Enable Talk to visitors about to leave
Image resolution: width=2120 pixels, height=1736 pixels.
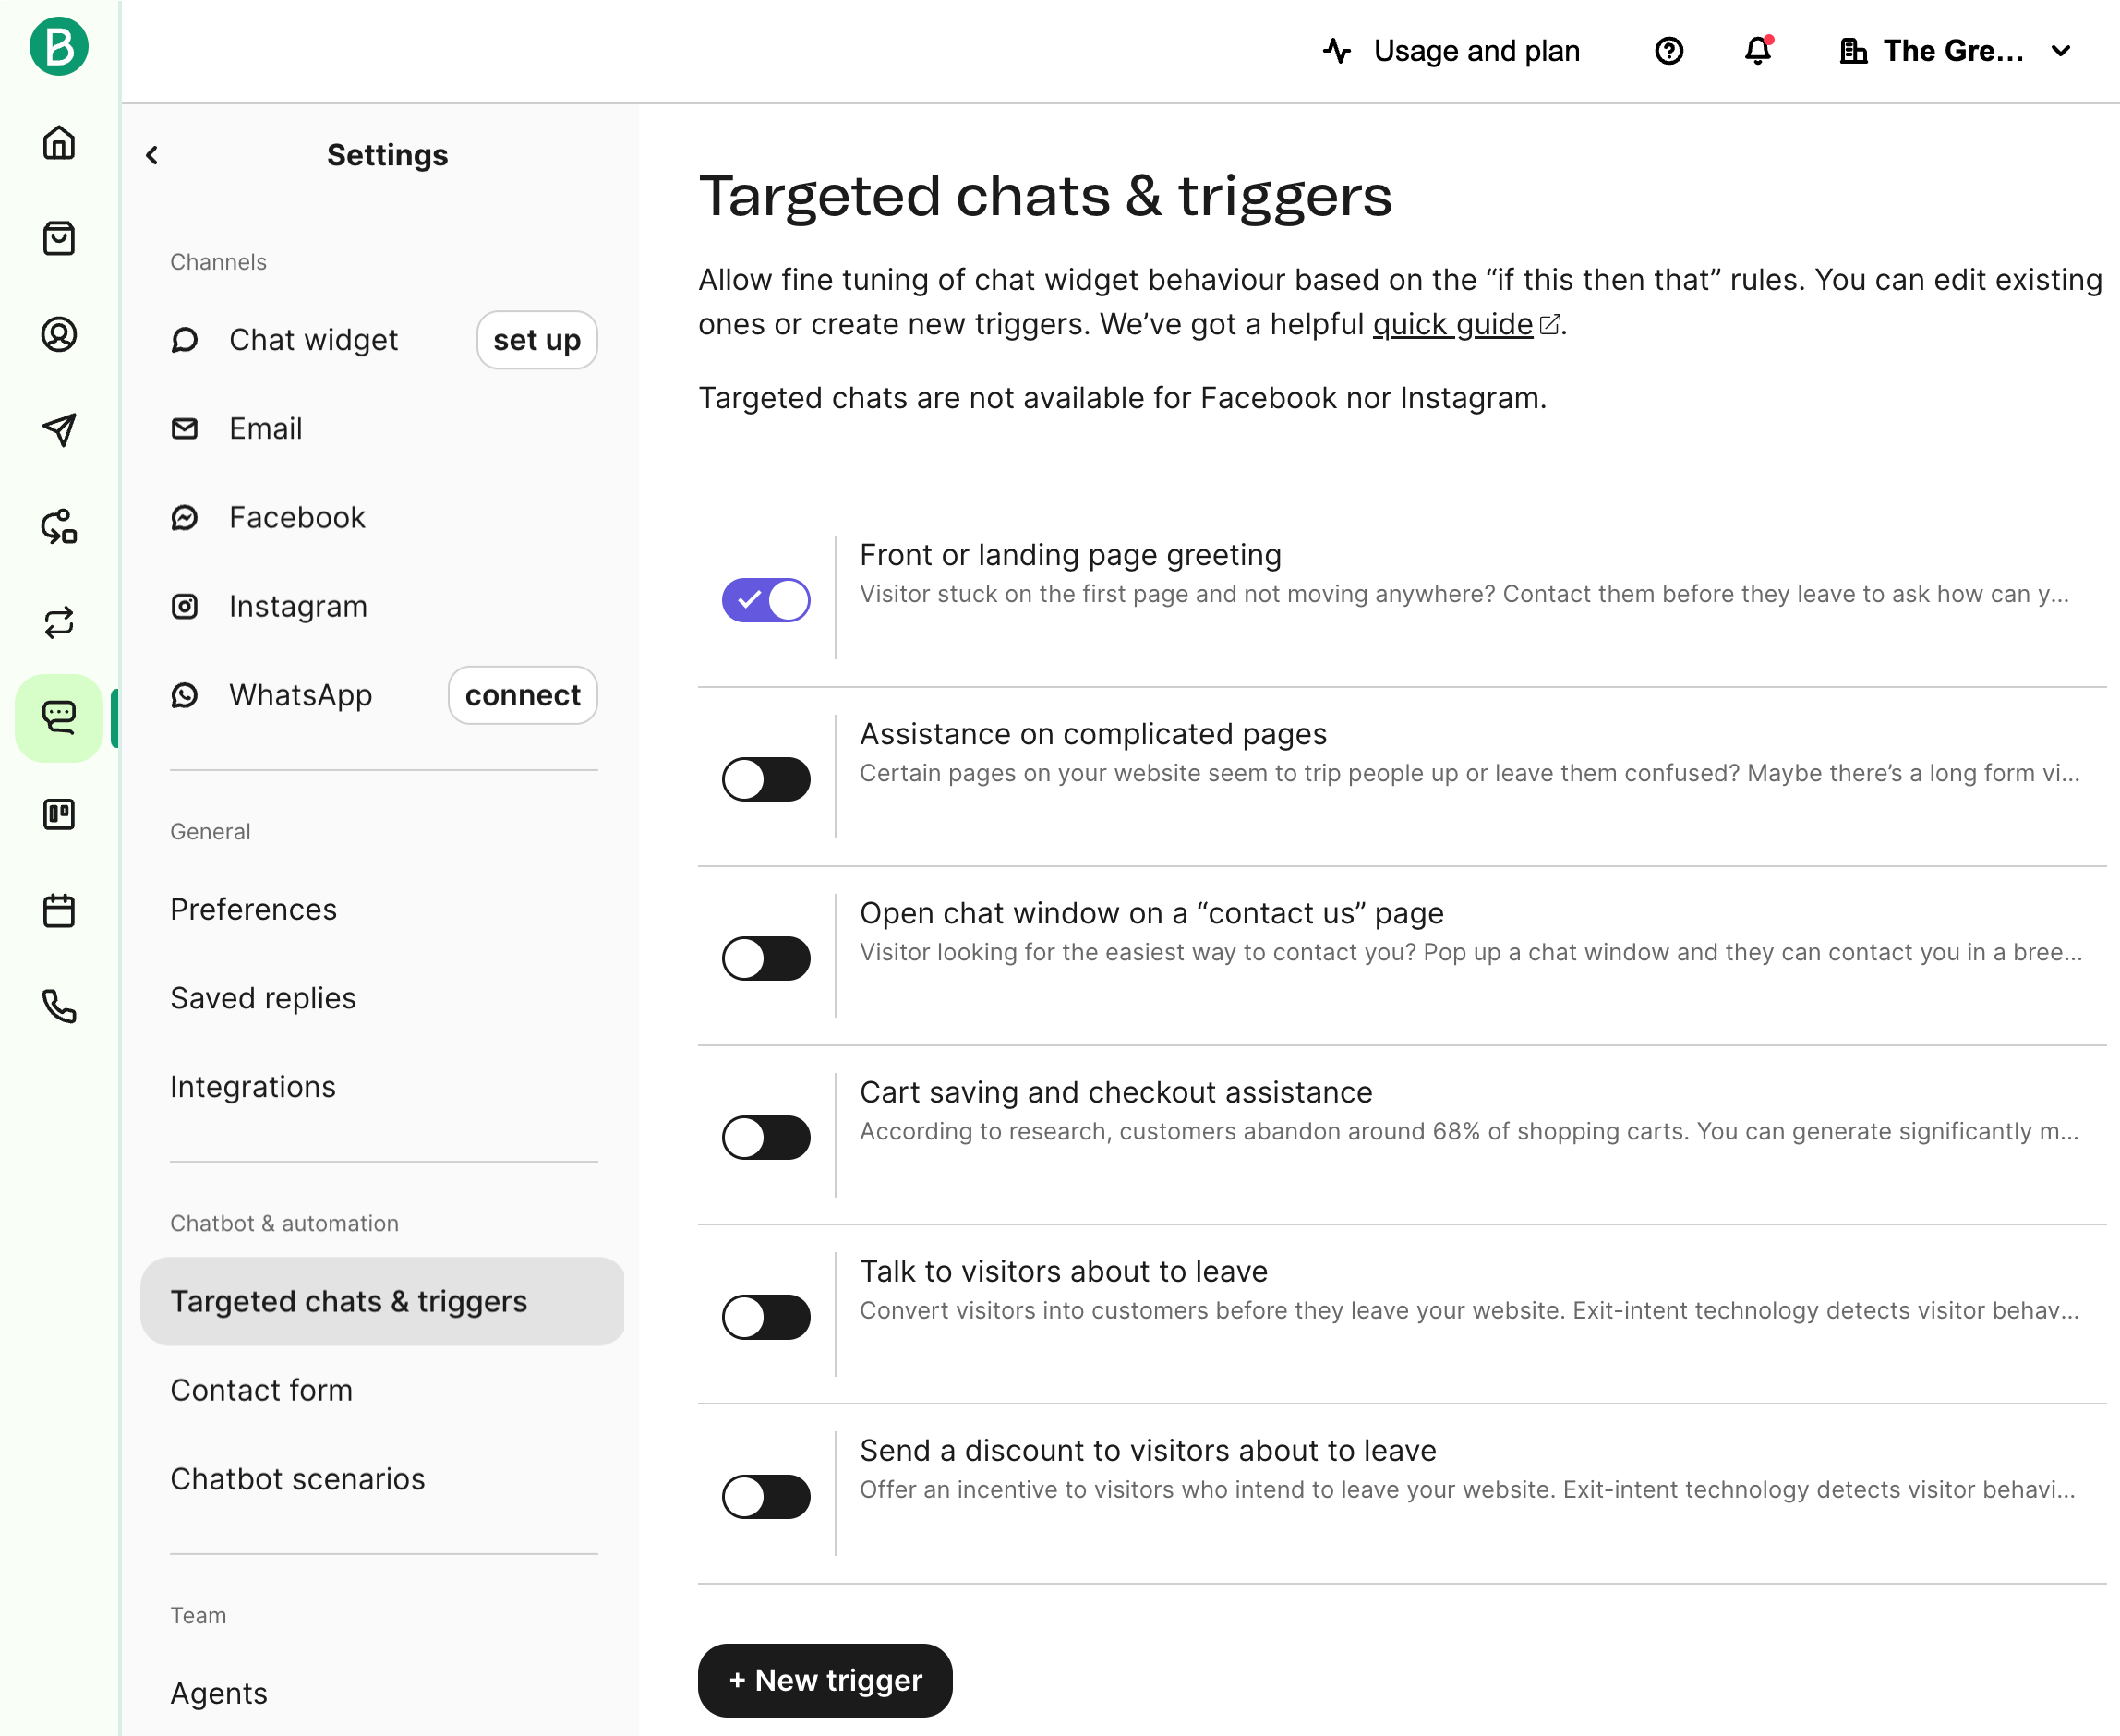(766, 1317)
